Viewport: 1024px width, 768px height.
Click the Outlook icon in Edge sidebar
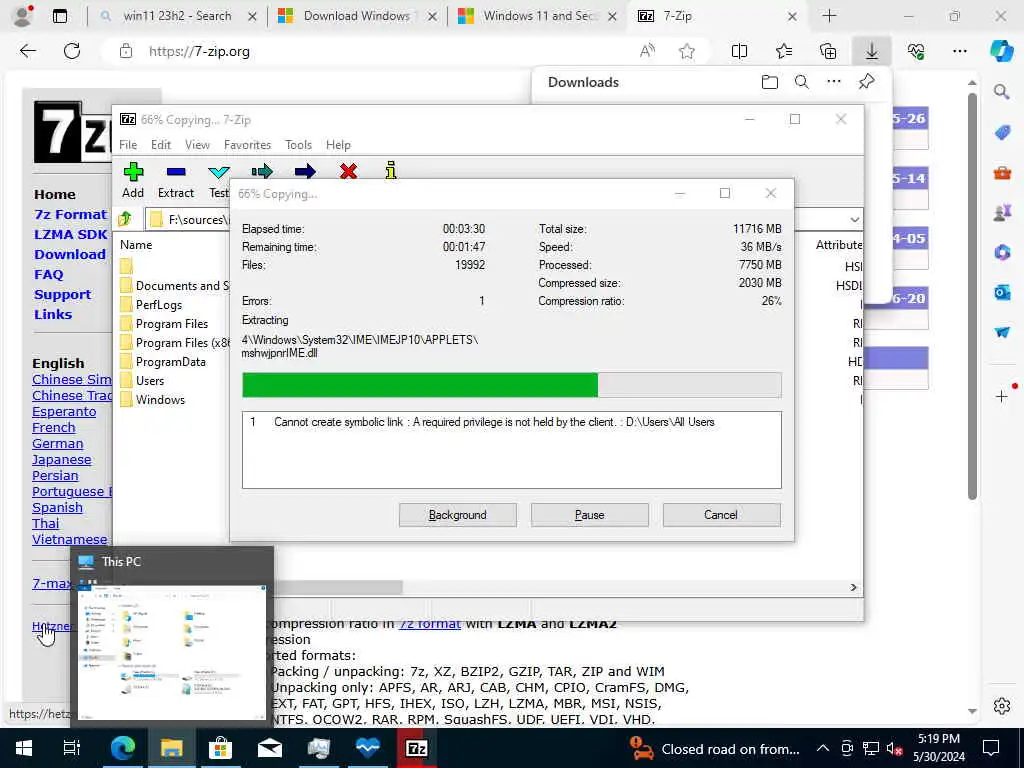(x=1002, y=293)
